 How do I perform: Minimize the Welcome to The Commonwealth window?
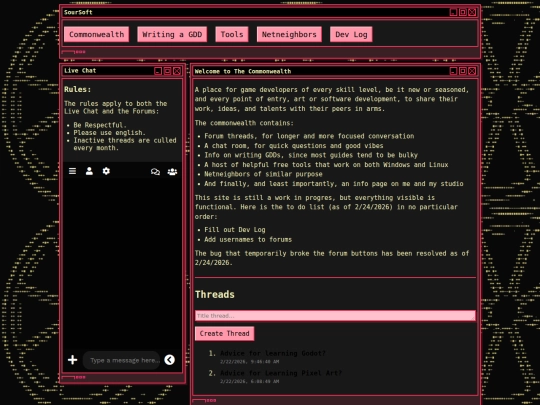tap(454, 71)
